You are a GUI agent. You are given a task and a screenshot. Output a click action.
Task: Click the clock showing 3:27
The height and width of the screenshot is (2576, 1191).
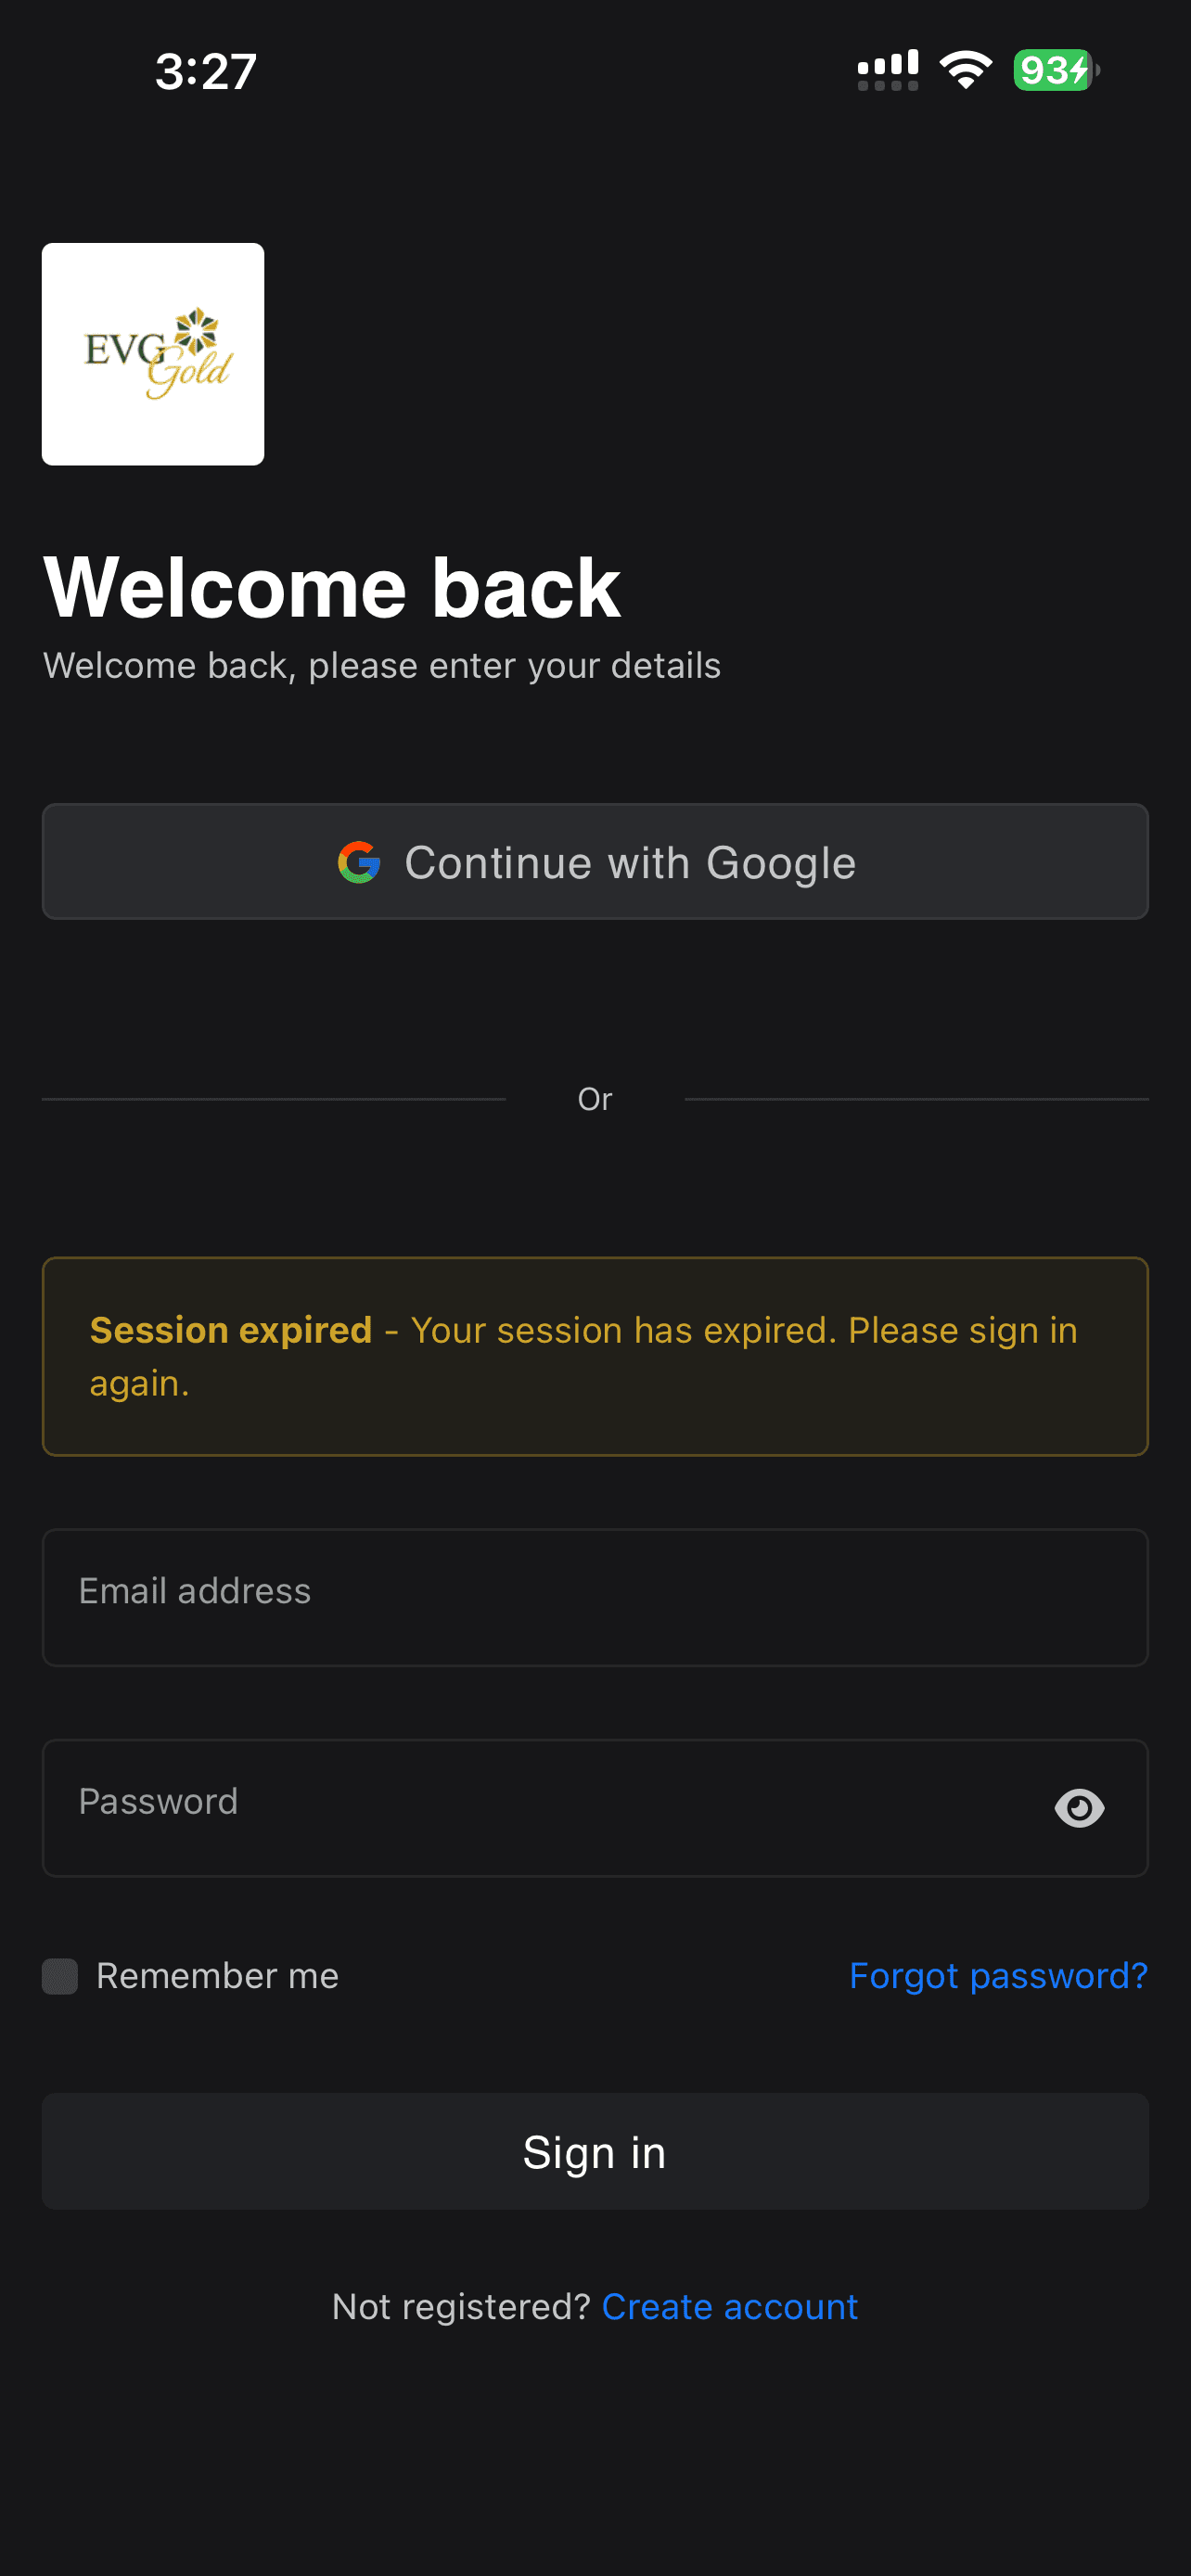206,70
